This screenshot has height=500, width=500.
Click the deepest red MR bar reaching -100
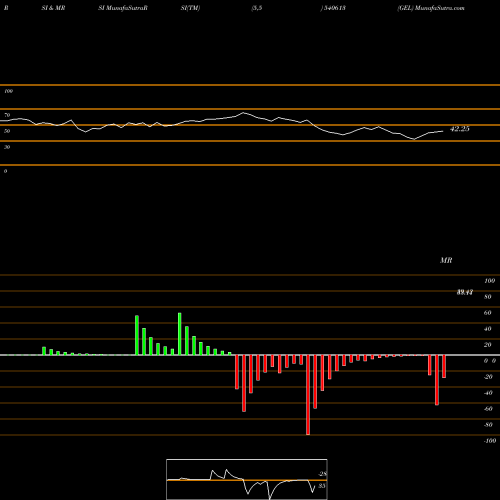pyautogui.click(x=308, y=395)
